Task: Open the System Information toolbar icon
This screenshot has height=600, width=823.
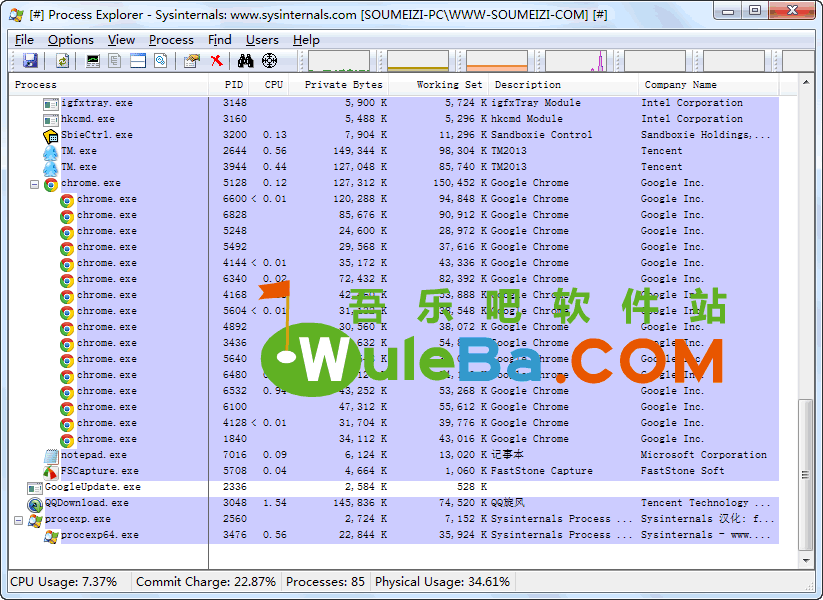Action: pos(93,61)
